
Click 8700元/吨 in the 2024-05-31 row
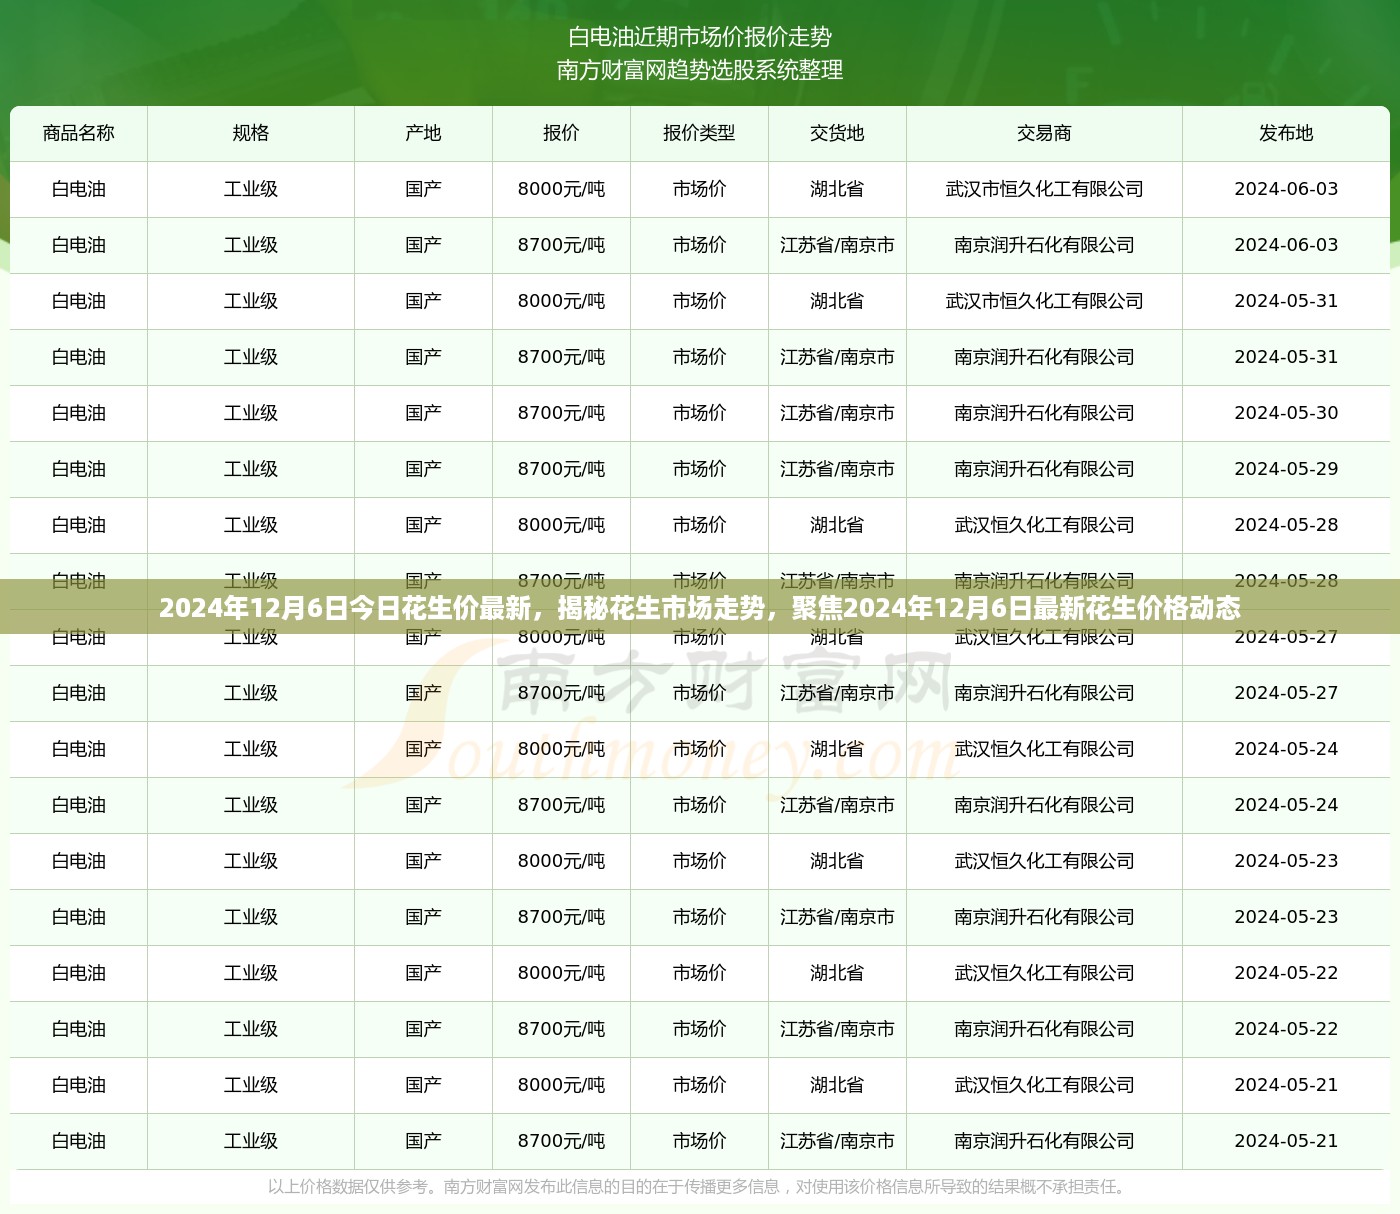(x=561, y=357)
